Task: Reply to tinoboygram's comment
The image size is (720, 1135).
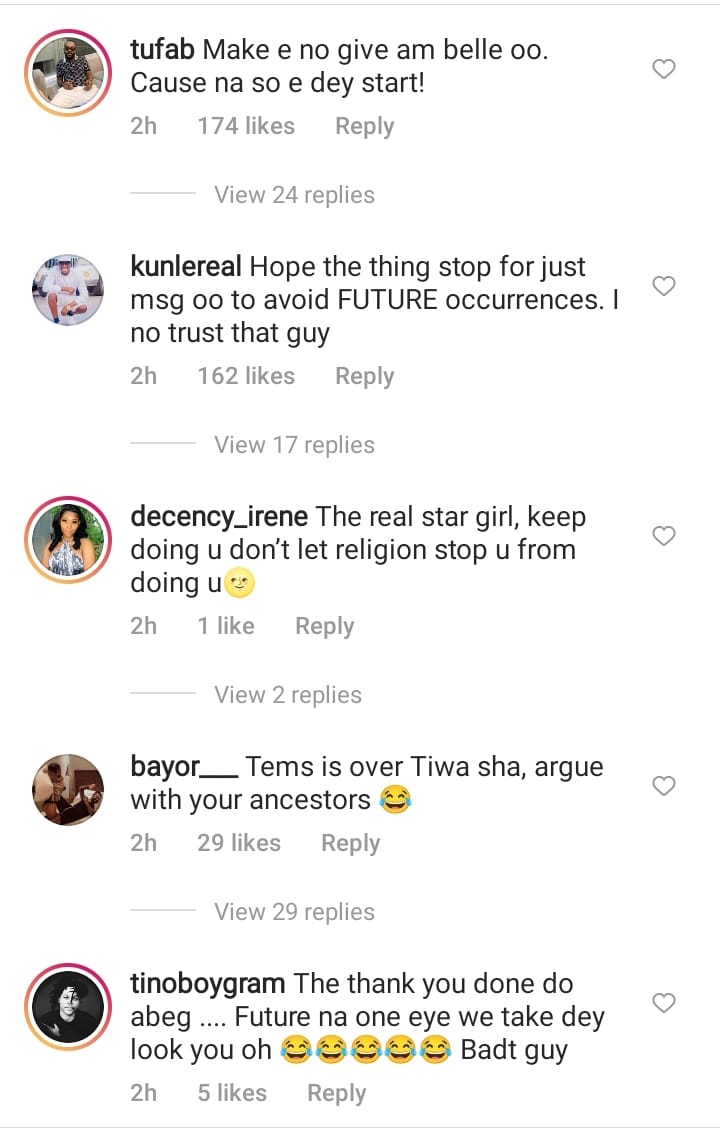Action: [x=336, y=1093]
